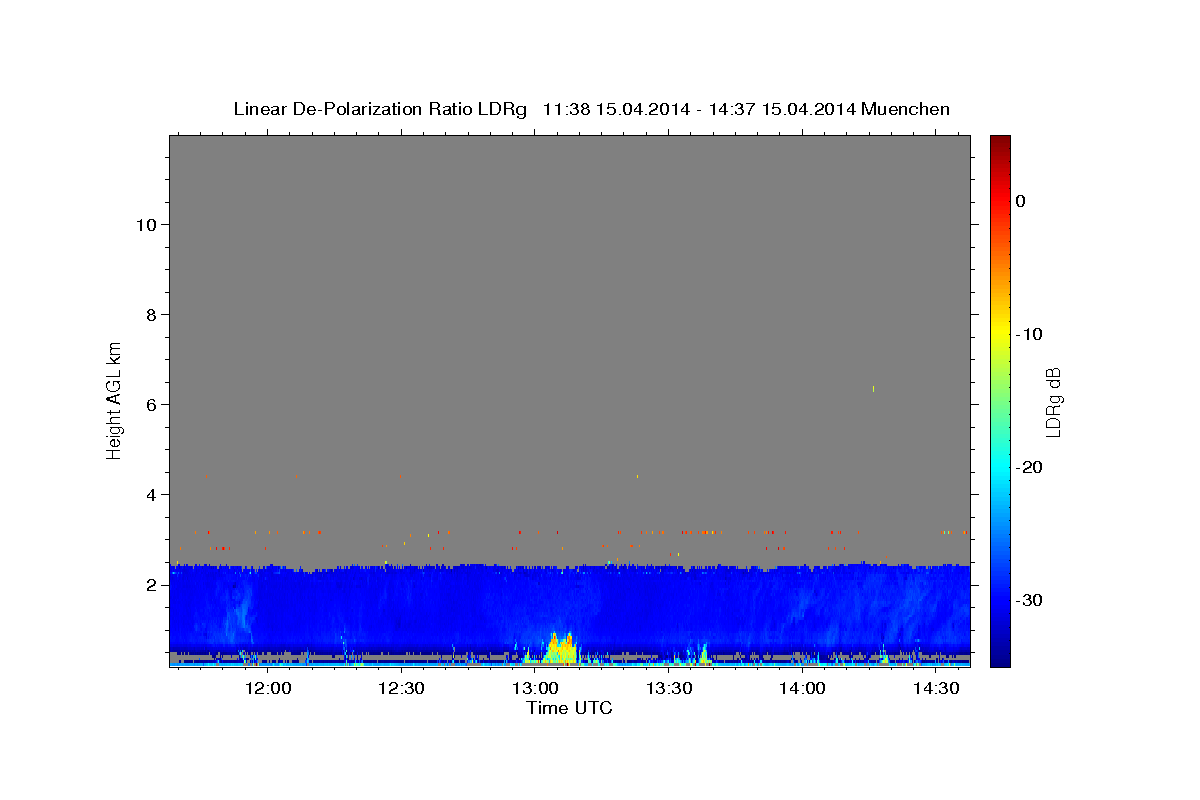1200x800 pixels.
Task: Click the 14:00 time axis label
Action: point(802,688)
